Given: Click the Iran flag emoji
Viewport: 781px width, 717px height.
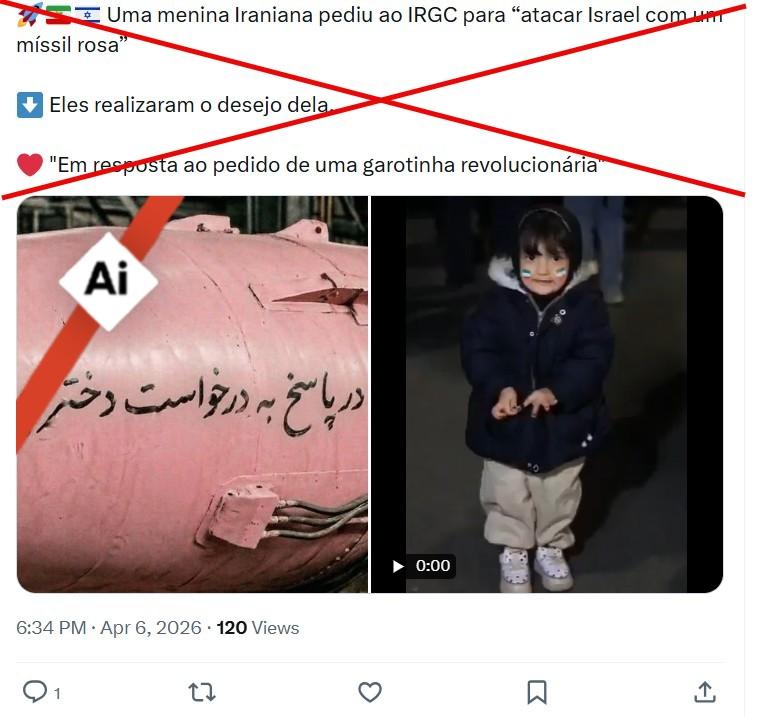Looking at the screenshot, I should coord(59,15).
